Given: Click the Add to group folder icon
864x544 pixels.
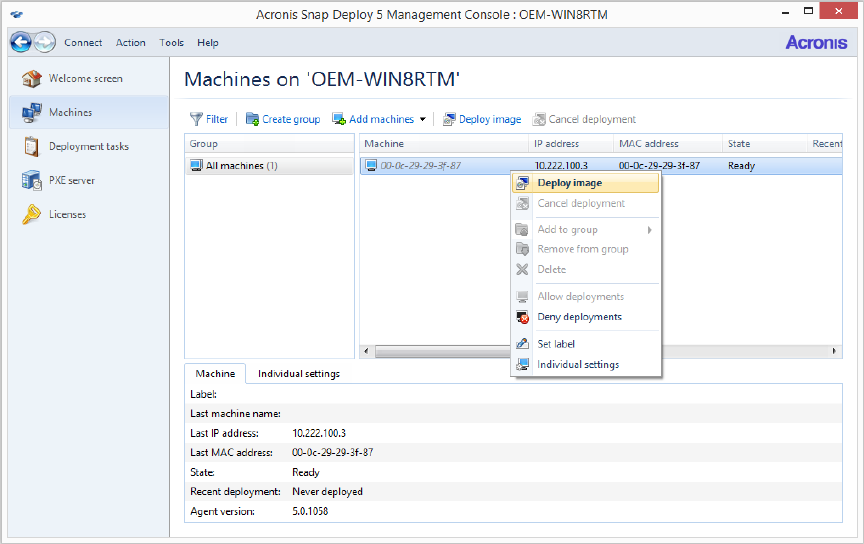Looking at the screenshot, I should click(522, 229).
